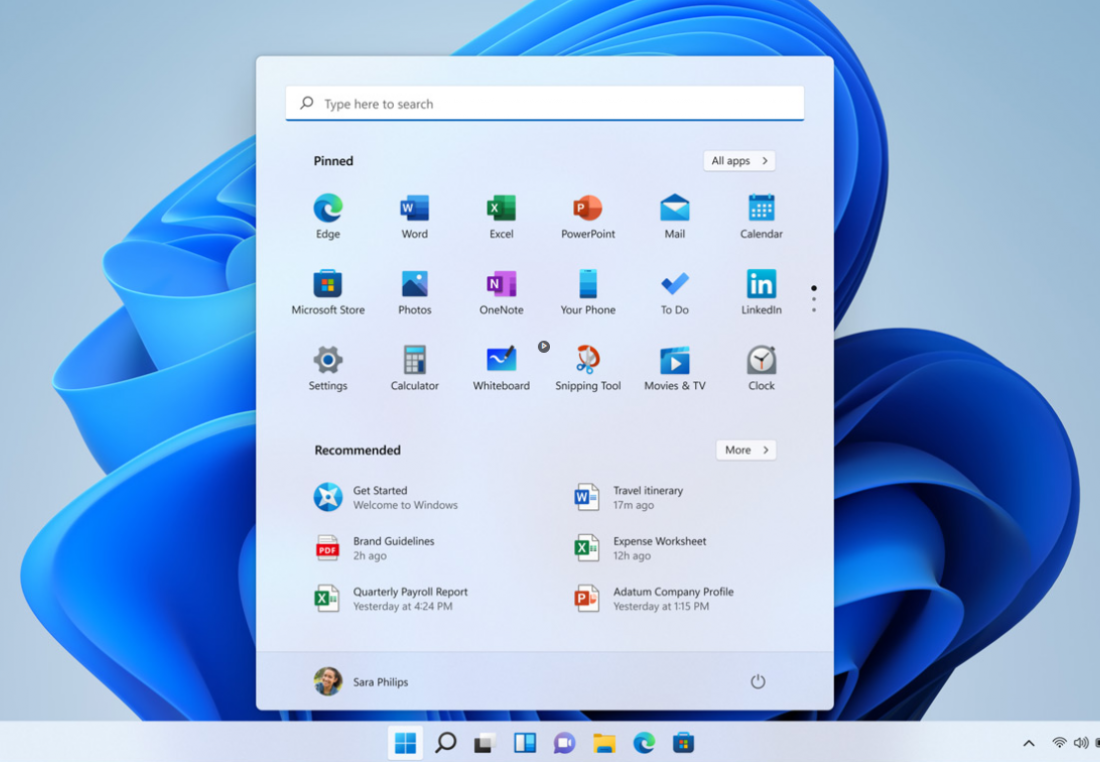
Task: Open File Explorer on the taskbar
Action: click(604, 742)
